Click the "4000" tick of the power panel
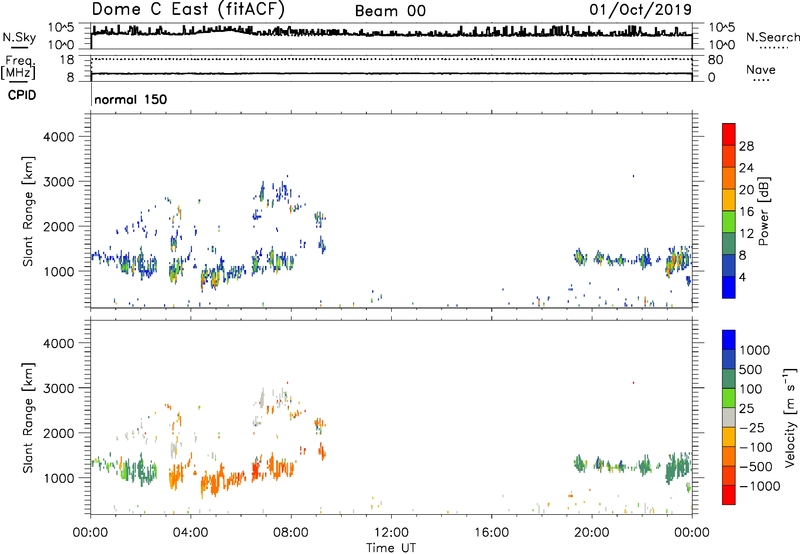800x554 pixels. (x=59, y=137)
